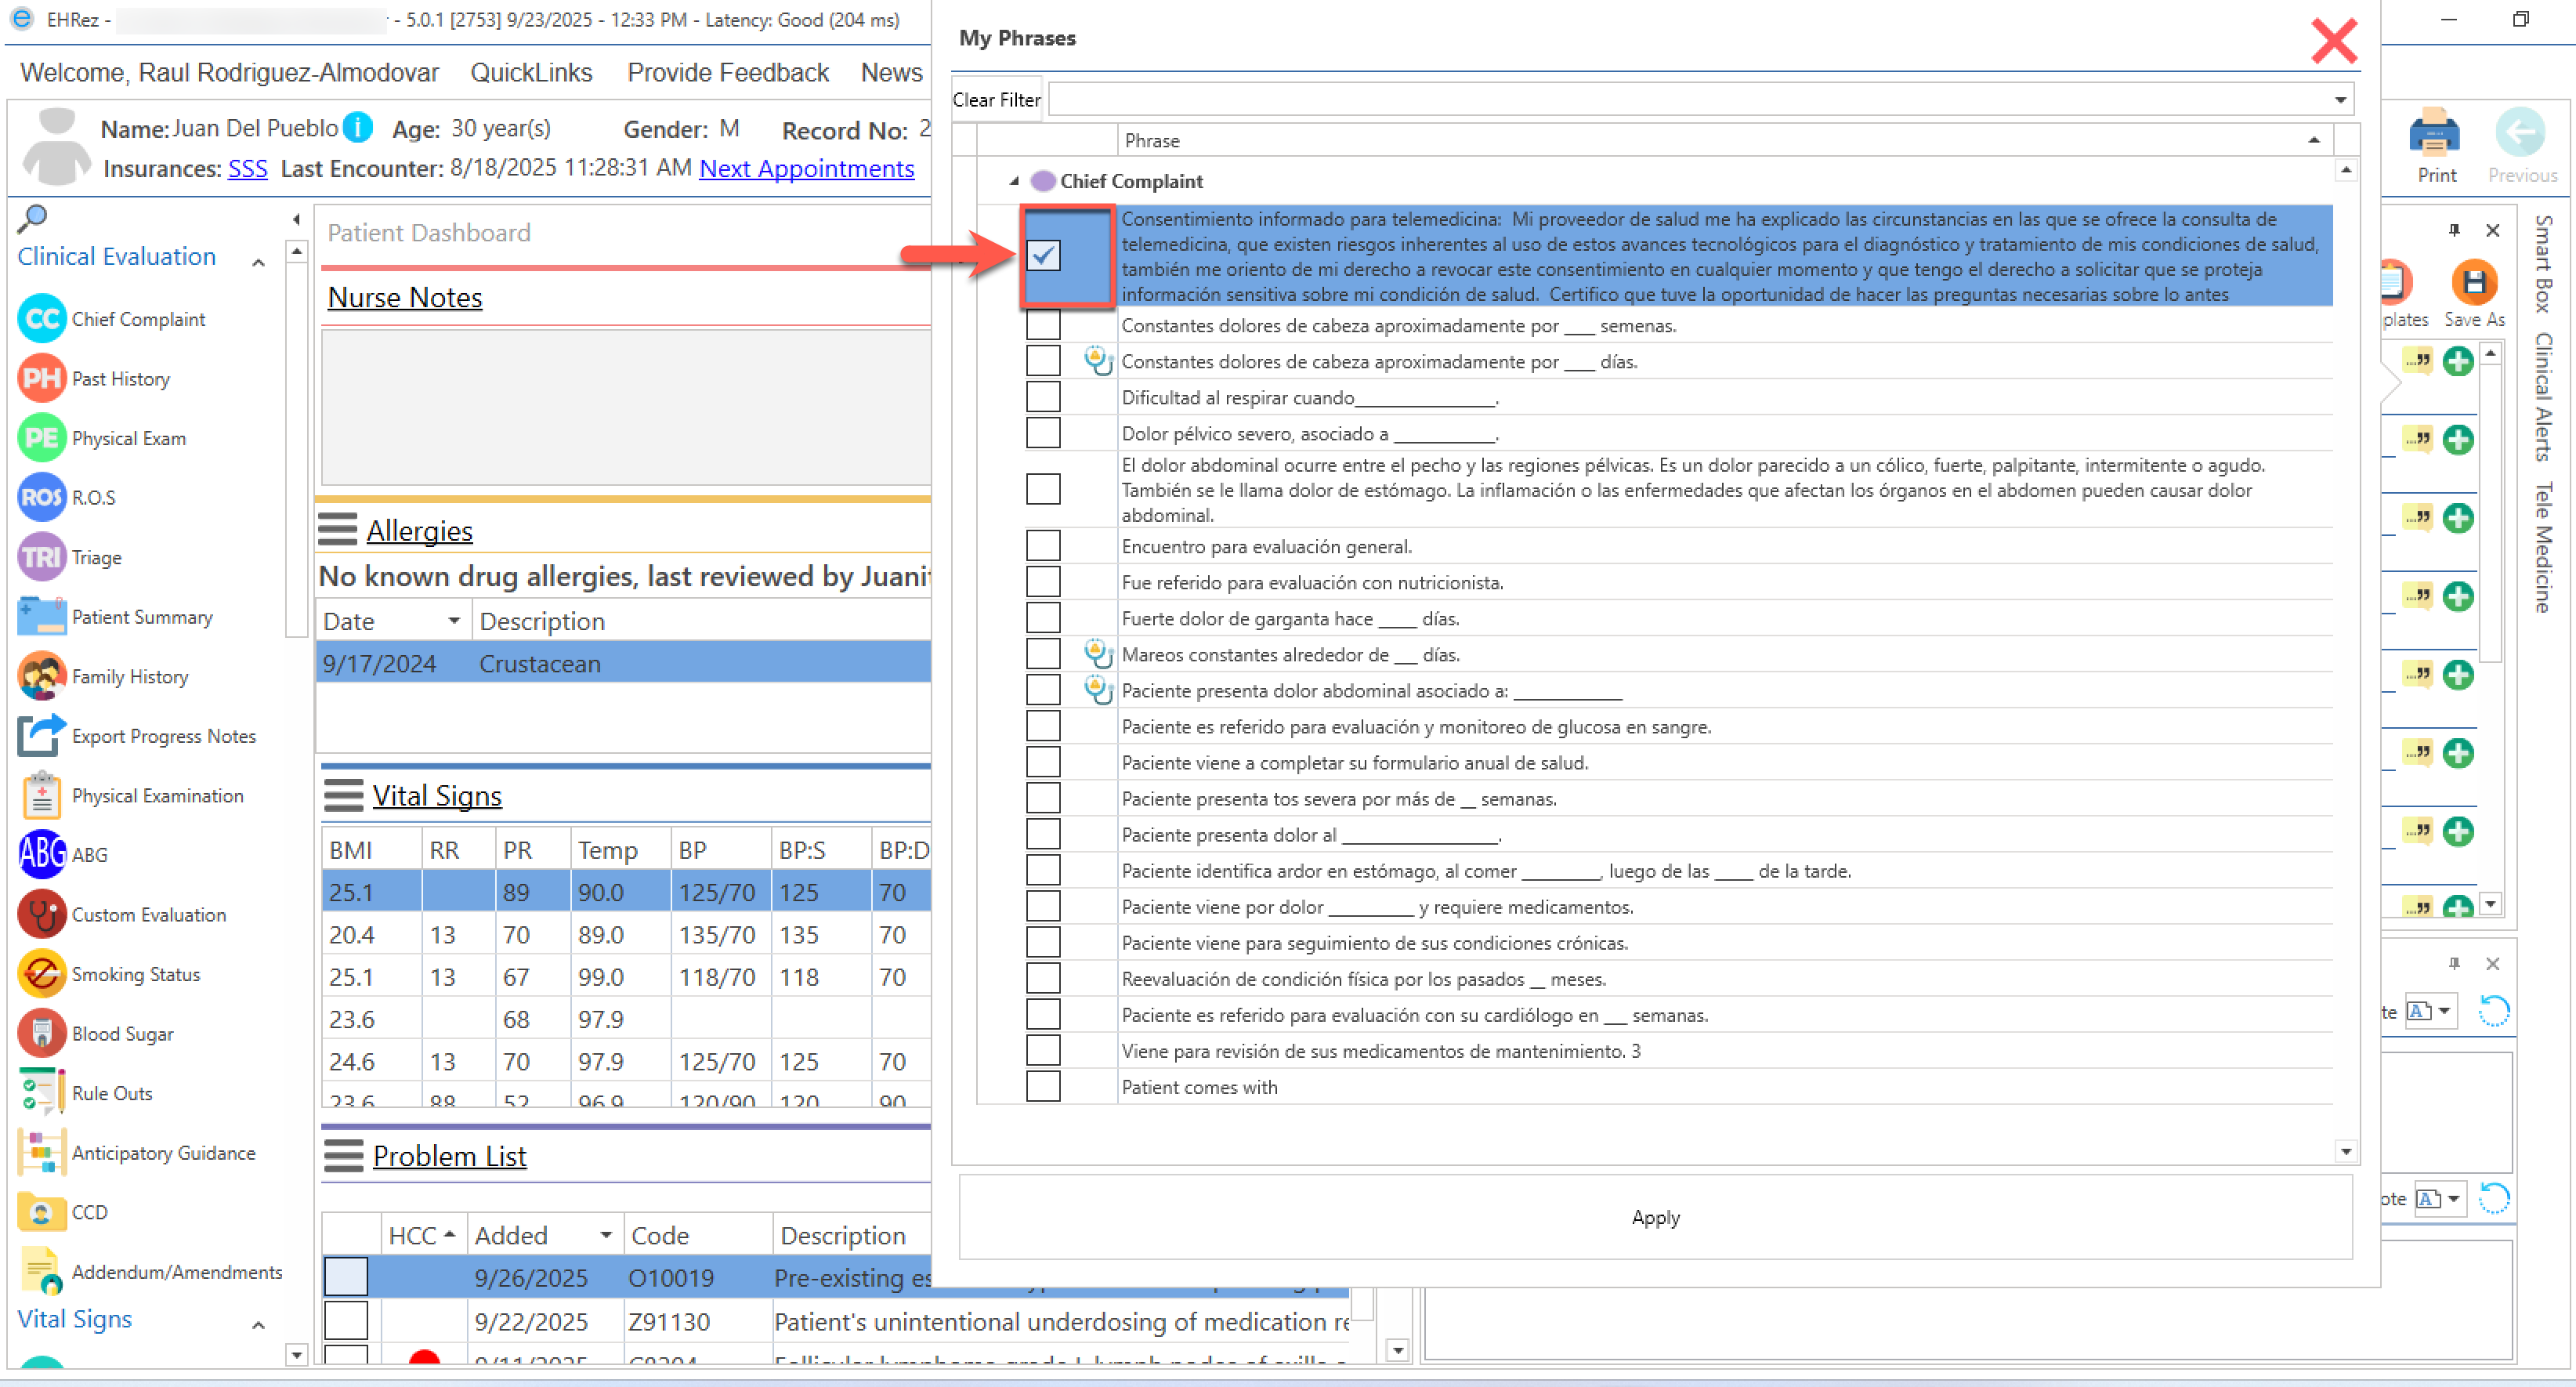Open the search magnifier above Clinical Evaluation
The width and height of the screenshot is (2576, 1387).
pos(32,218)
